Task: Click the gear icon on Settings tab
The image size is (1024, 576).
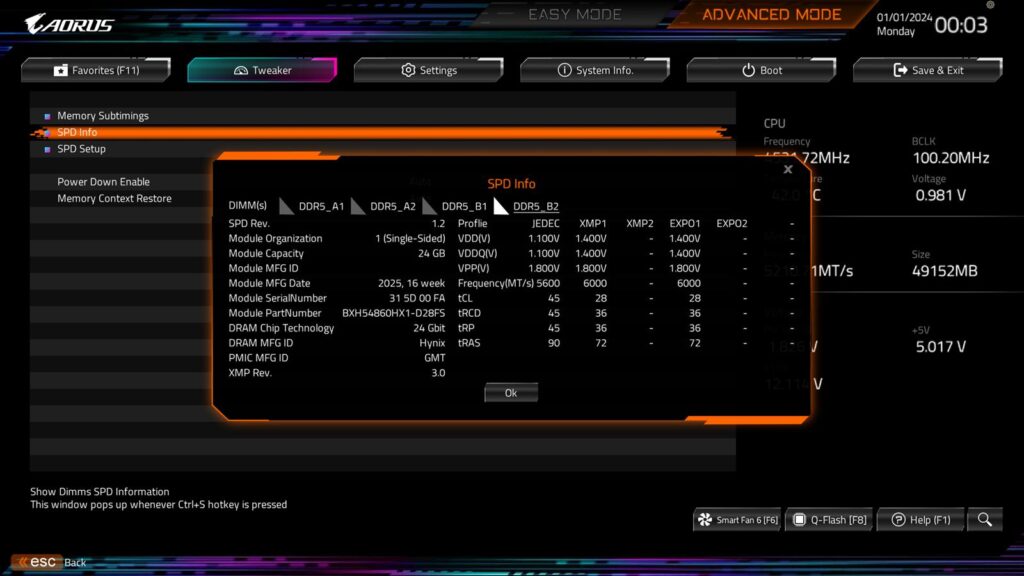Action: [408, 70]
